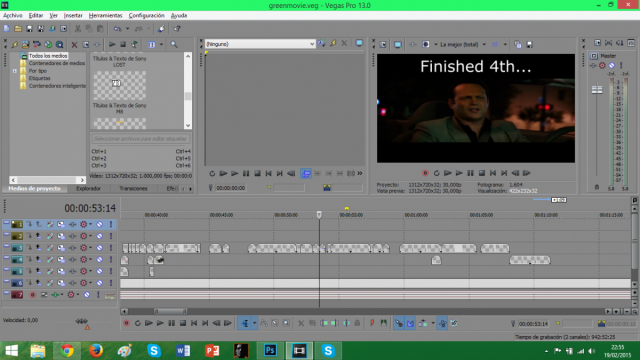Select the Etiquetas folder
The height and width of the screenshot is (360, 640).
(39, 78)
